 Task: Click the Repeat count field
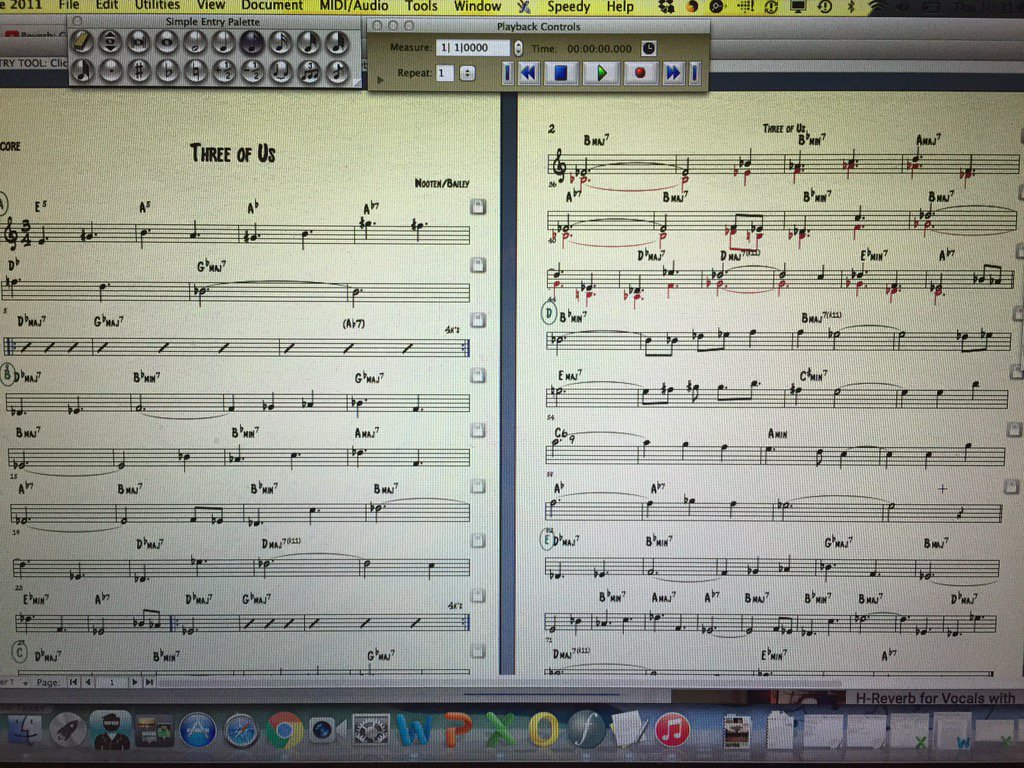coord(445,73)
